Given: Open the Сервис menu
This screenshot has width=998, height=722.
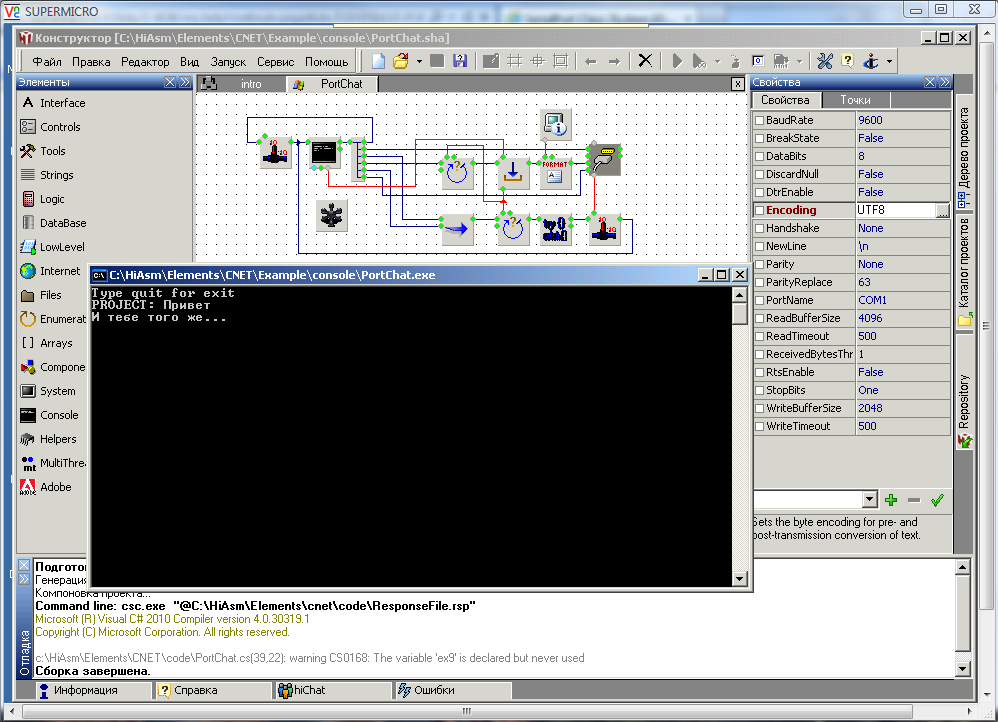Looking at the screenshot, I should [275, 62].
